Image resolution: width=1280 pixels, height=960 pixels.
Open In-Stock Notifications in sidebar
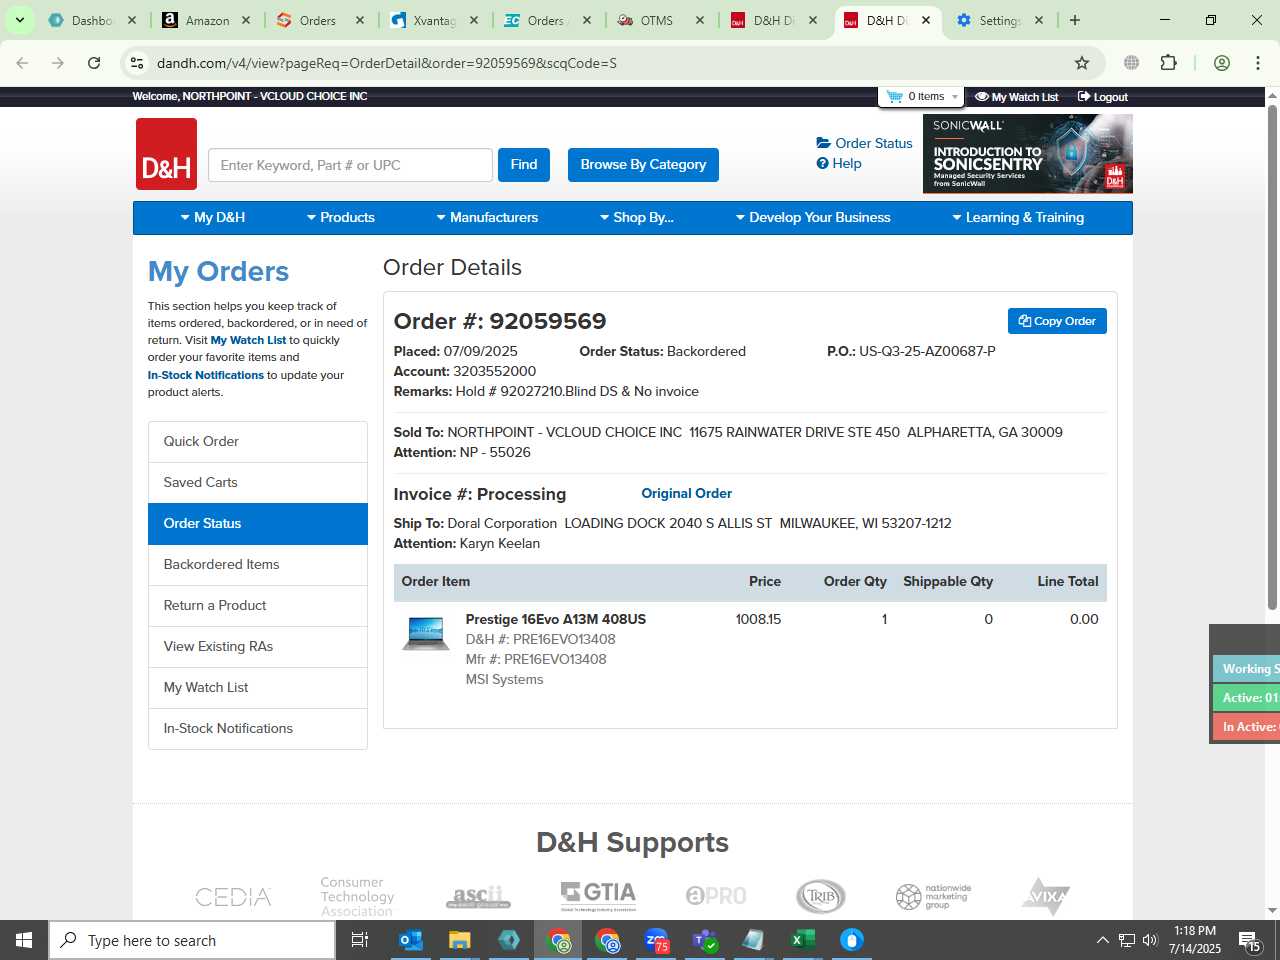[x=258, y=728]
